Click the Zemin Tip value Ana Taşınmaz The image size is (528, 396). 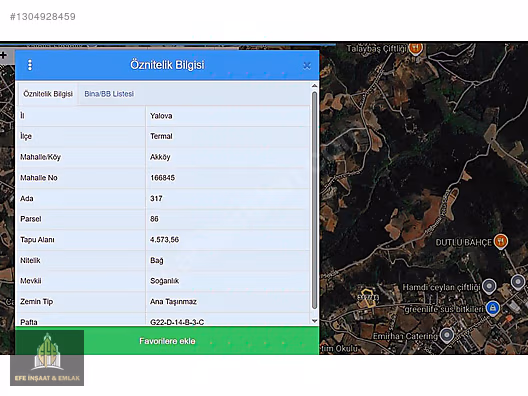(228, 302)
